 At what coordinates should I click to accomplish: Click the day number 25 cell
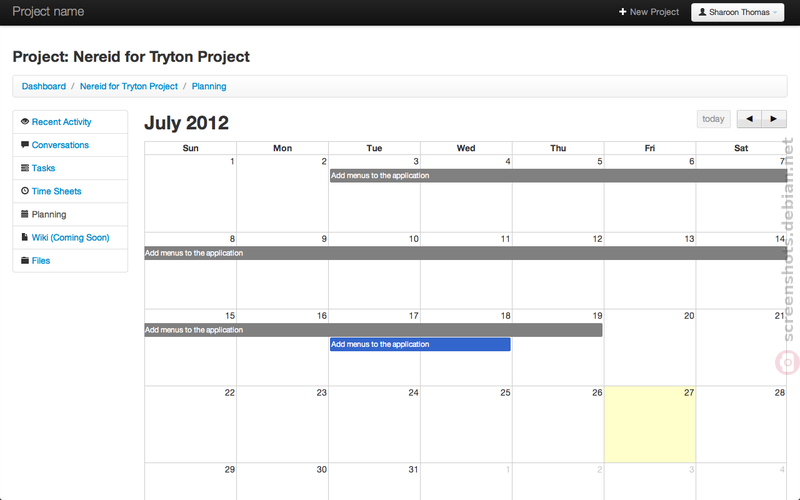point(466,424)
